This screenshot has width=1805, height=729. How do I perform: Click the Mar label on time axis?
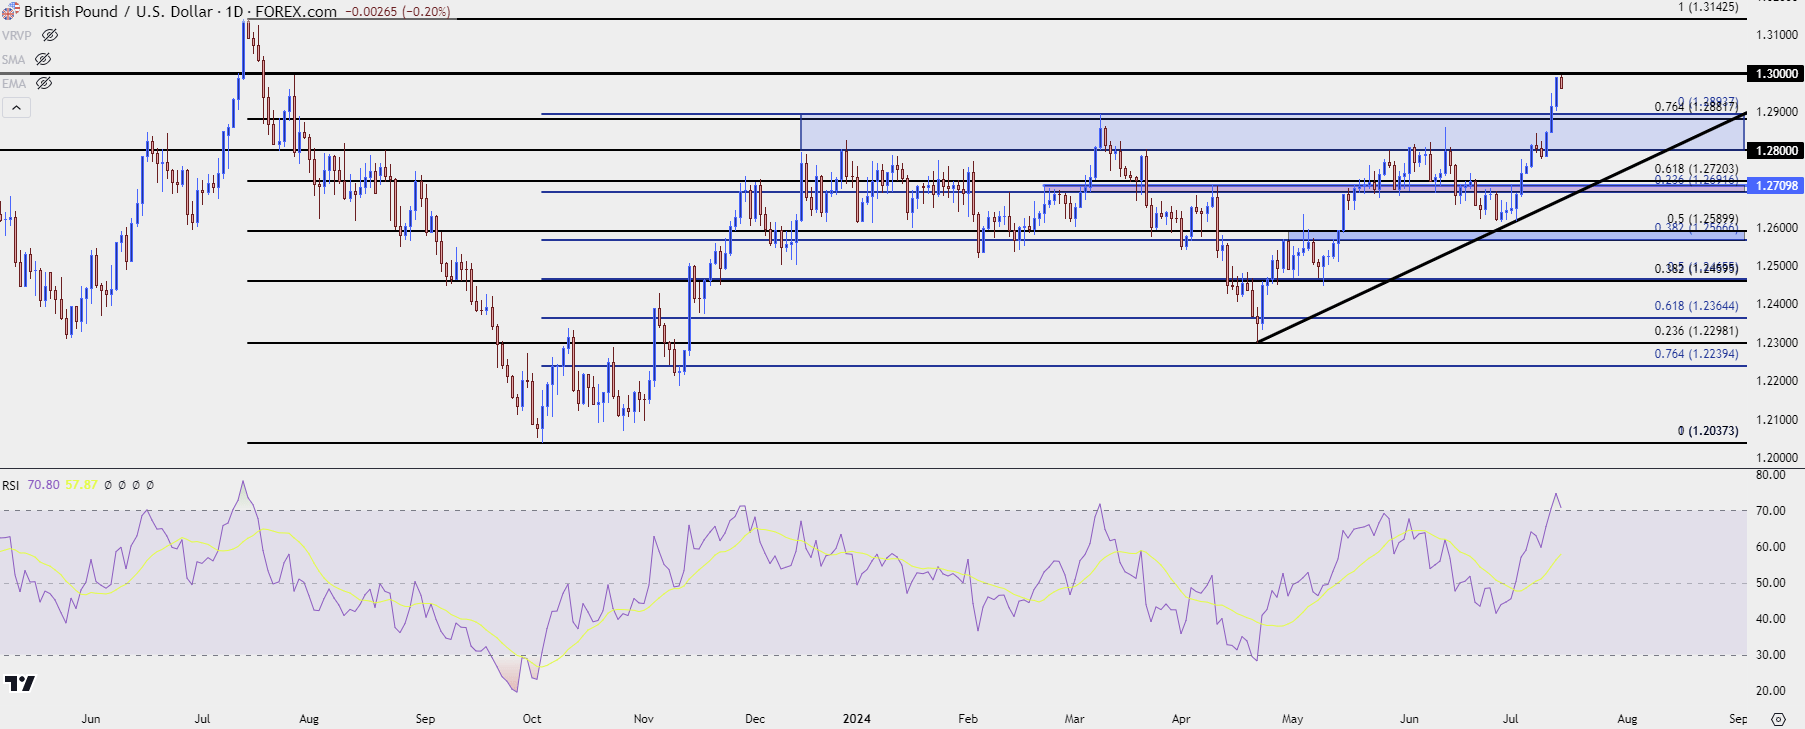(x=1075, y=719)
